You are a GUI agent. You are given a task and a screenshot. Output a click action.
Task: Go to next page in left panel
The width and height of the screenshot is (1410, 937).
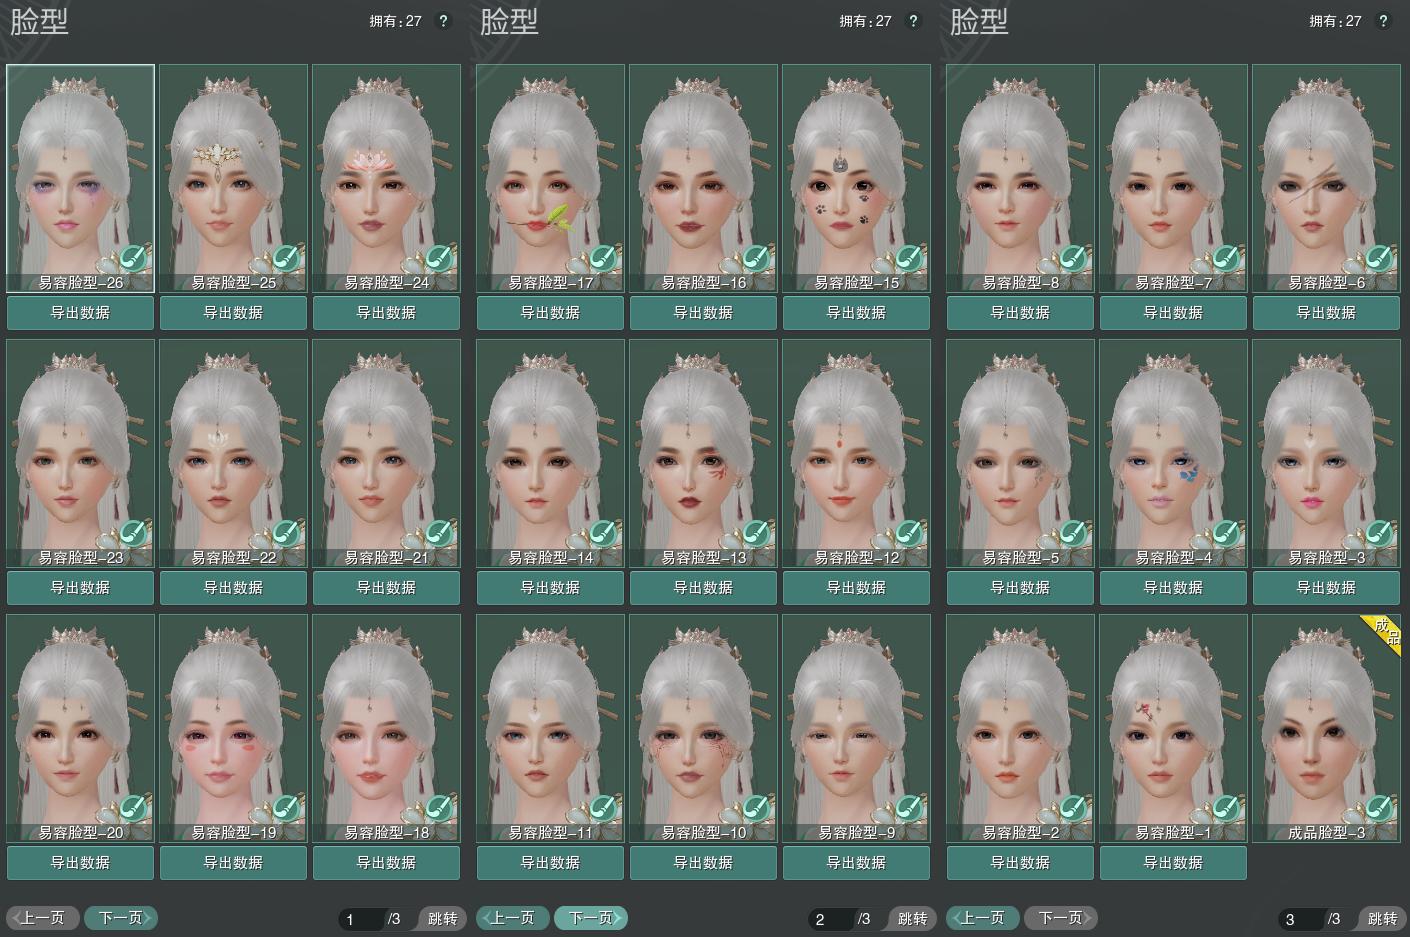click(x=121, y=918)
